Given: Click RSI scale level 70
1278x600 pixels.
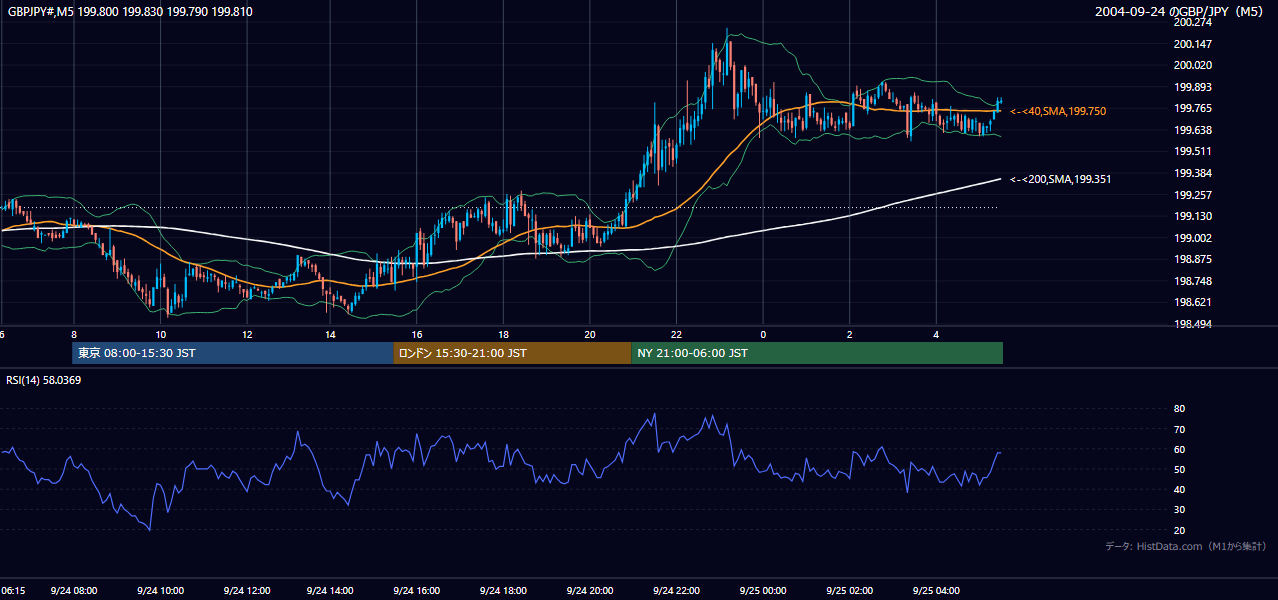Looking at the screenshot, I should point(1179,429).
